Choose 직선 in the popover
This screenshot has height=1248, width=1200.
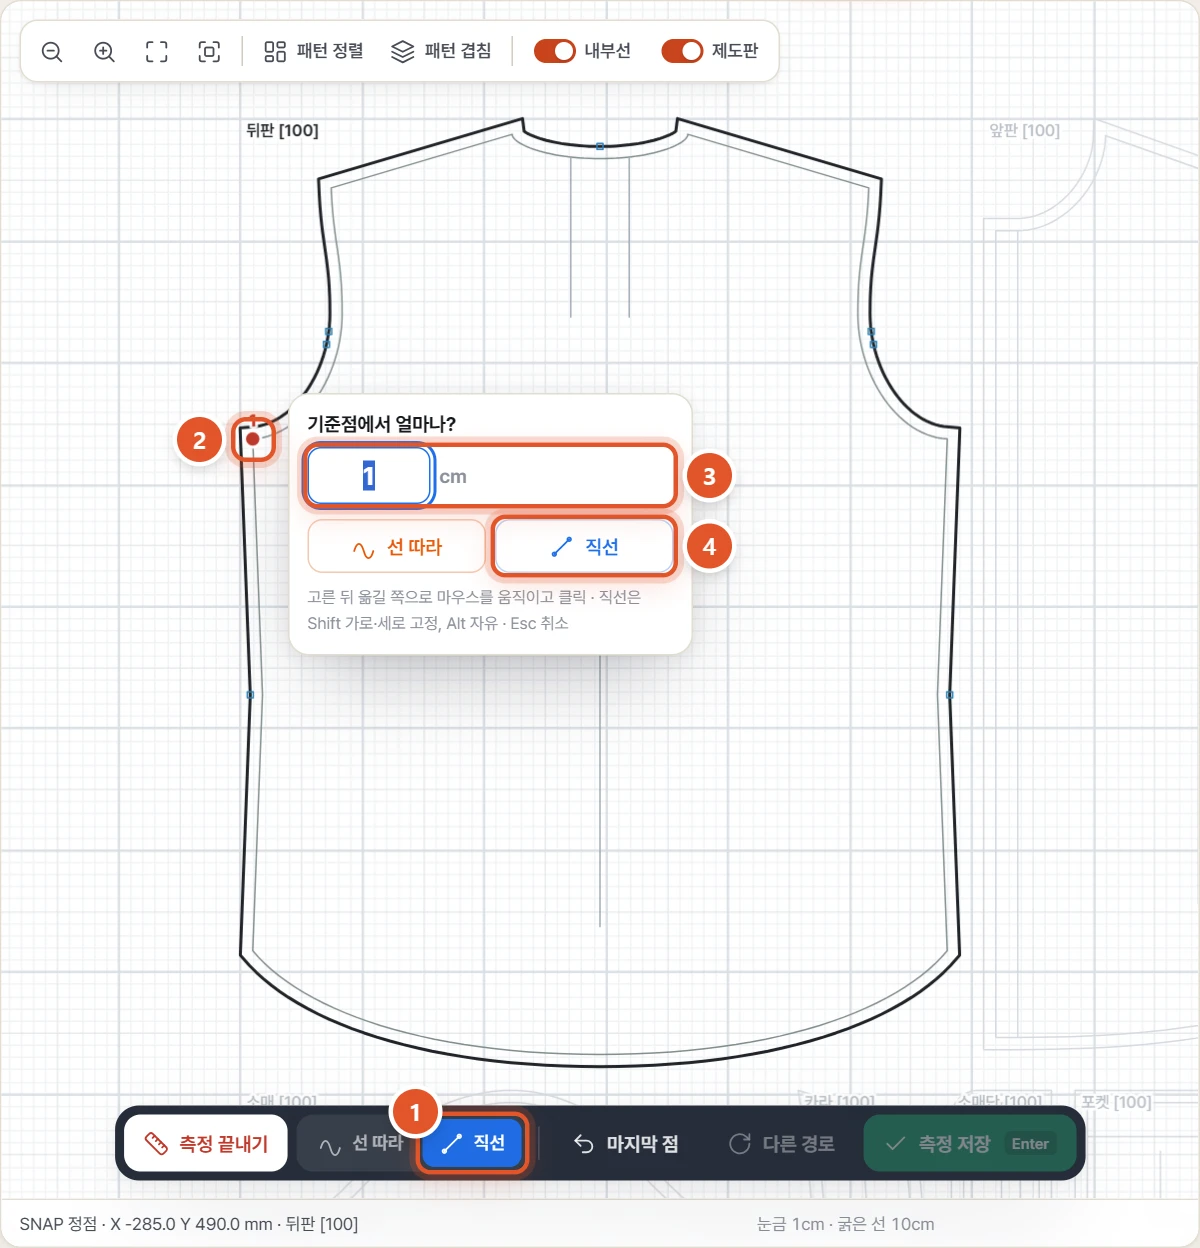coord(585,547)
